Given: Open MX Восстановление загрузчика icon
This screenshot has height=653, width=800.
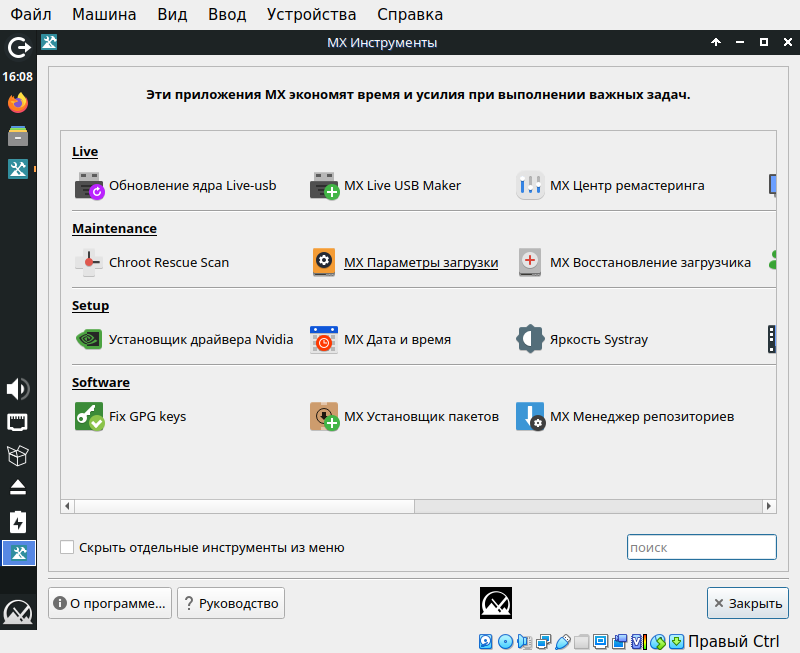Looking at the screenshot, I should [530, 263].
